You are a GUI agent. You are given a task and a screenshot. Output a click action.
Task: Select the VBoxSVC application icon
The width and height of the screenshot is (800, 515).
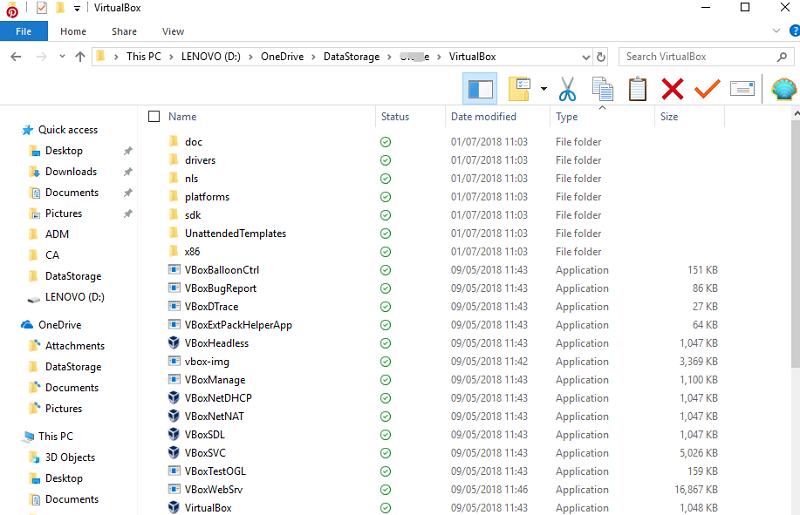pyautogui.click(x=174, y=452)
